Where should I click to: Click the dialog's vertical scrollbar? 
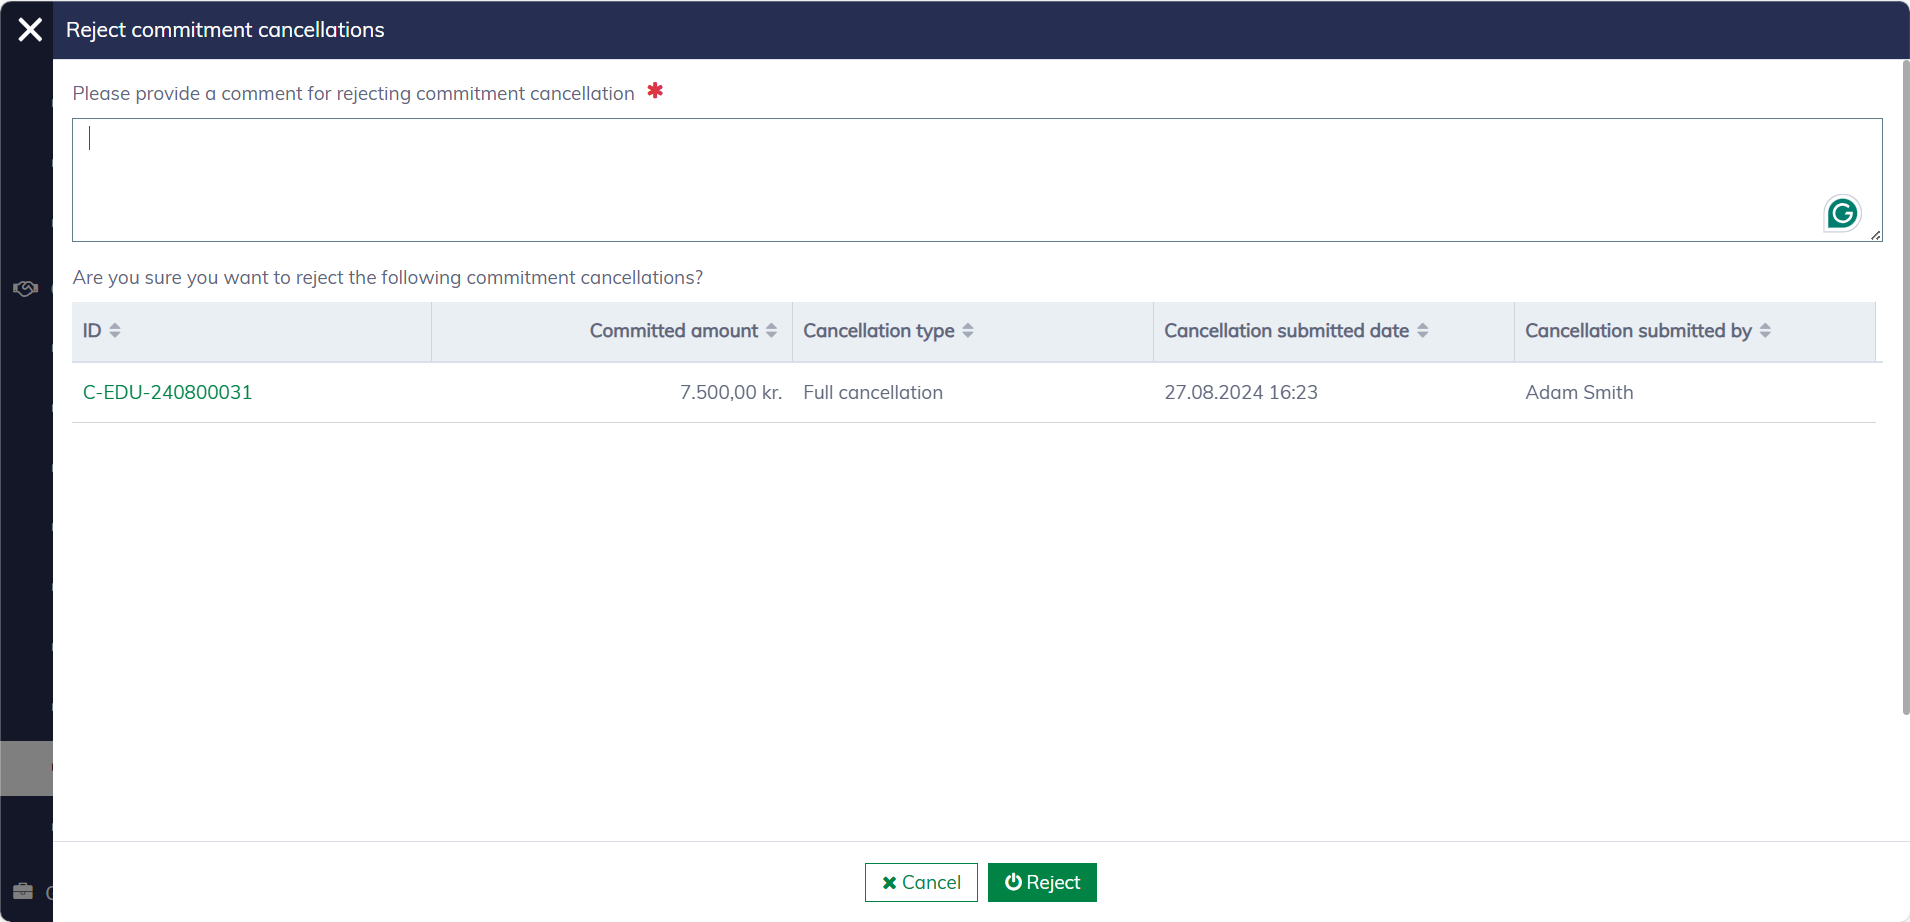coord(1905,400)
